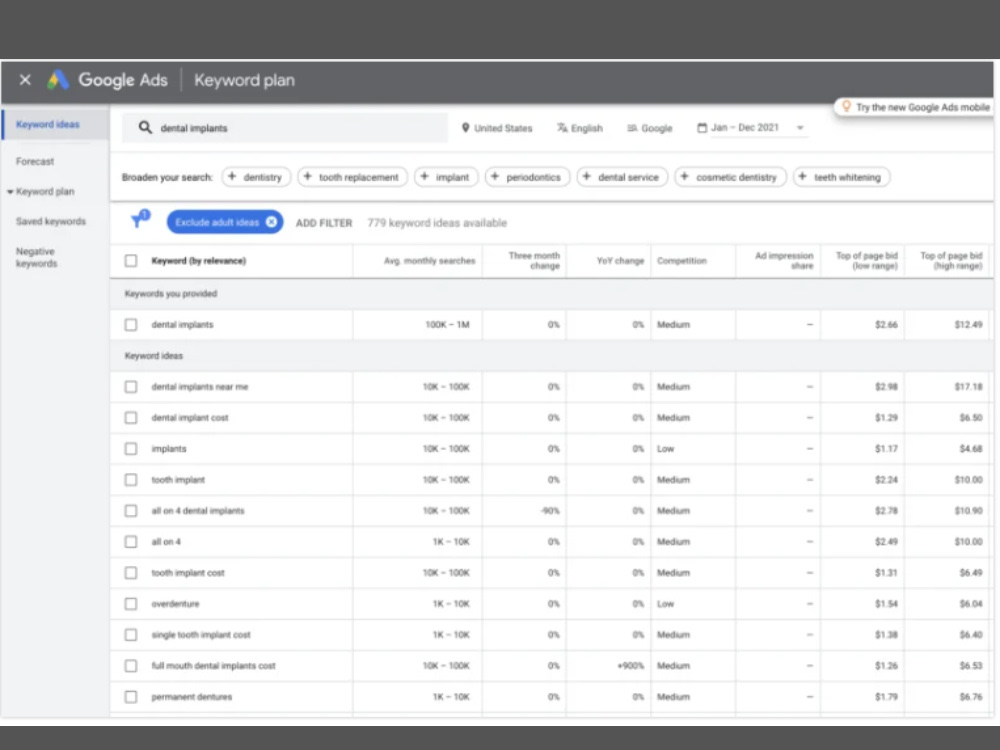Sort by Three month change column header
Viewport: 1000px width, 750px height.
point(534,260)
